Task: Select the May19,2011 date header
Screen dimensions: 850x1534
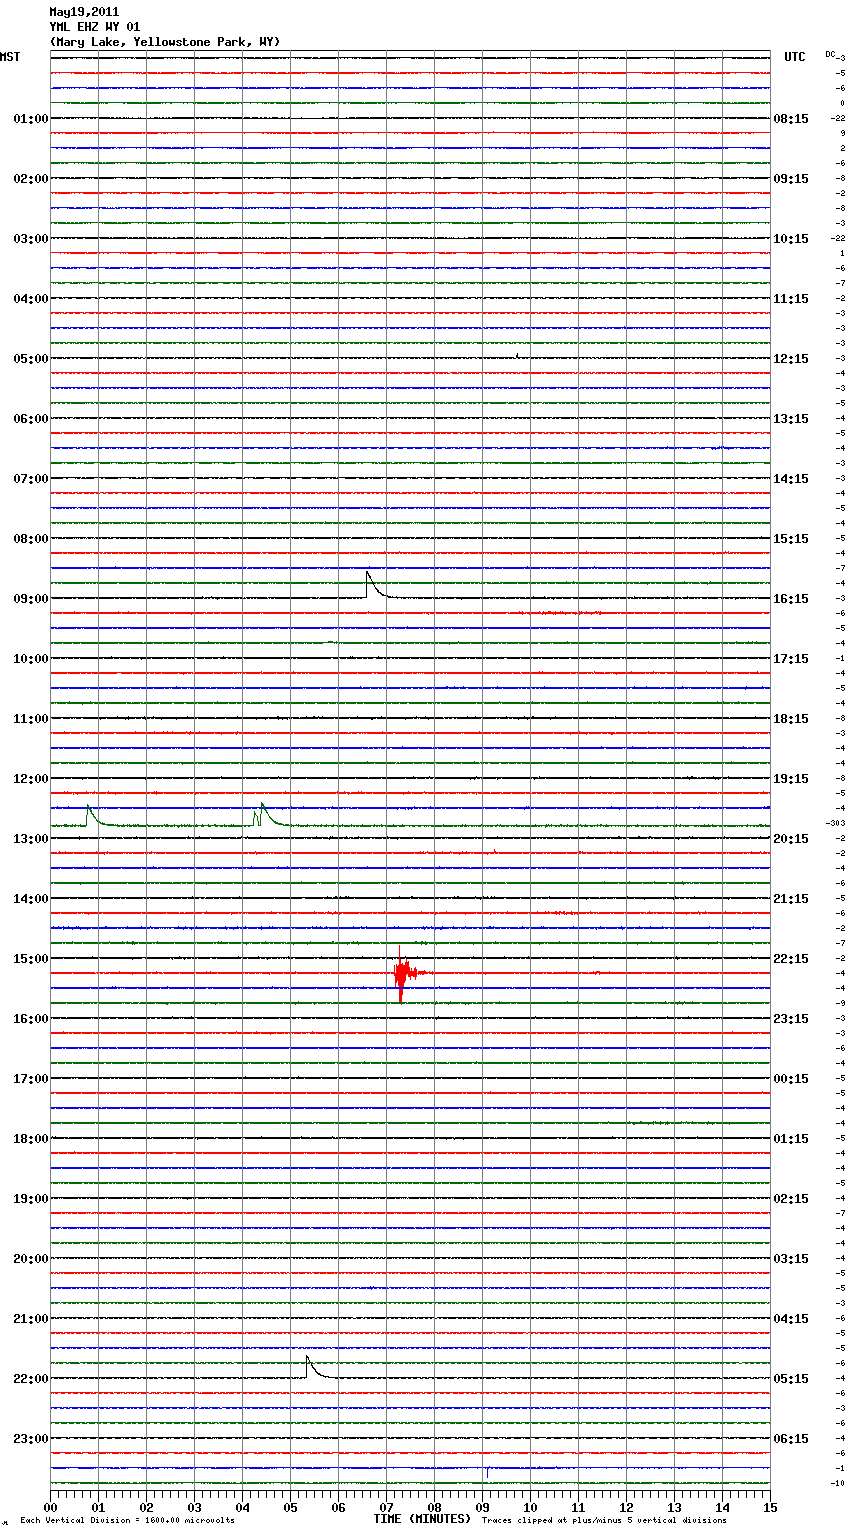Action: point(84,12)
